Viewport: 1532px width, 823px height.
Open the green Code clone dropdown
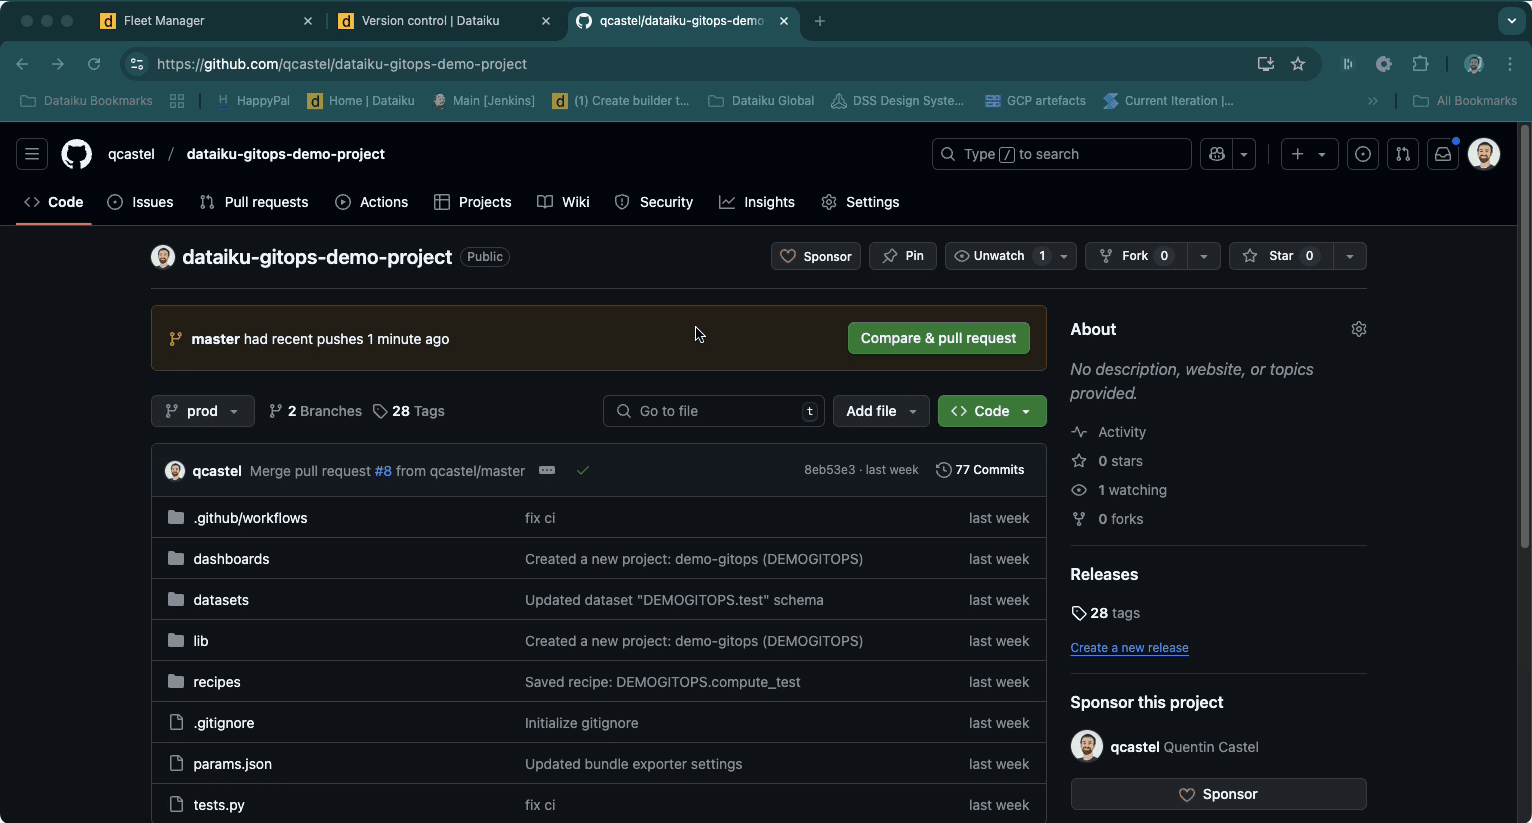point(992,411)
